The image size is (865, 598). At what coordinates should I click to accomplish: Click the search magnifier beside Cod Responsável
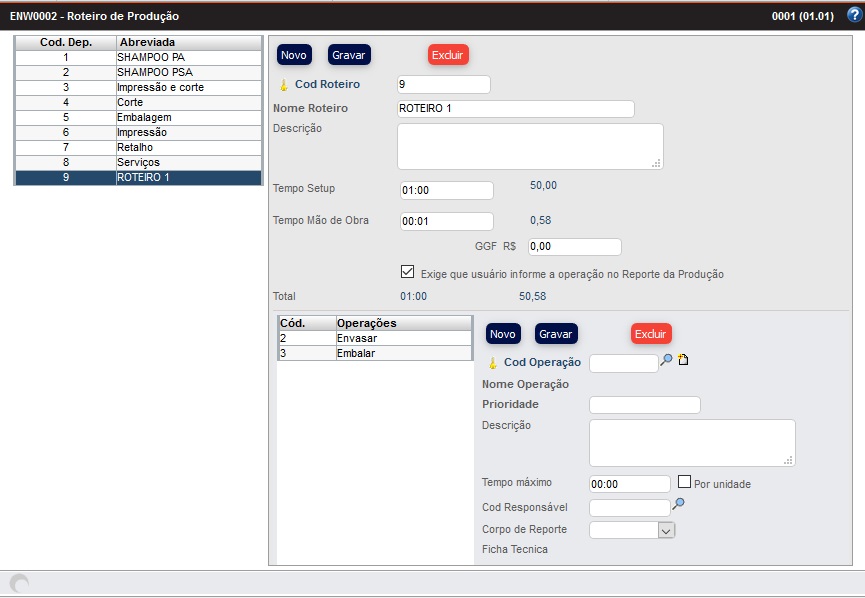click(678, 505)
